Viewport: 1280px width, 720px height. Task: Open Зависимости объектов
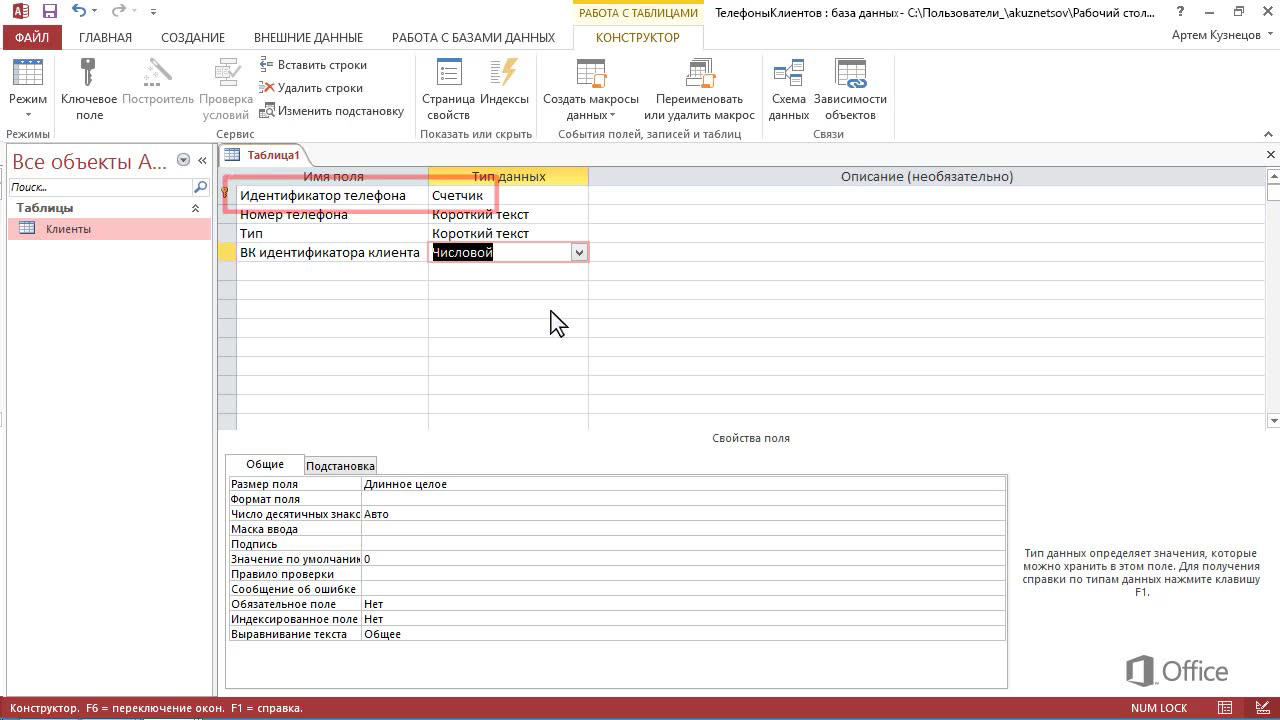pyautogui.click(x=850, y=88)
